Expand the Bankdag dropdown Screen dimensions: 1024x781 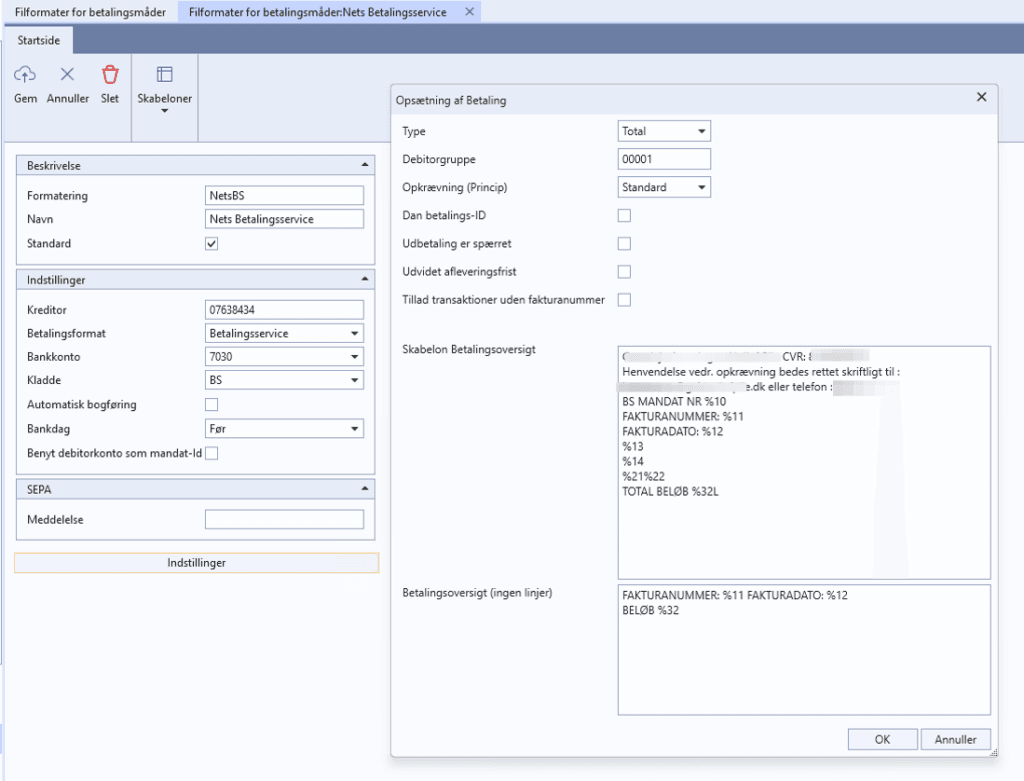(284, 428)
